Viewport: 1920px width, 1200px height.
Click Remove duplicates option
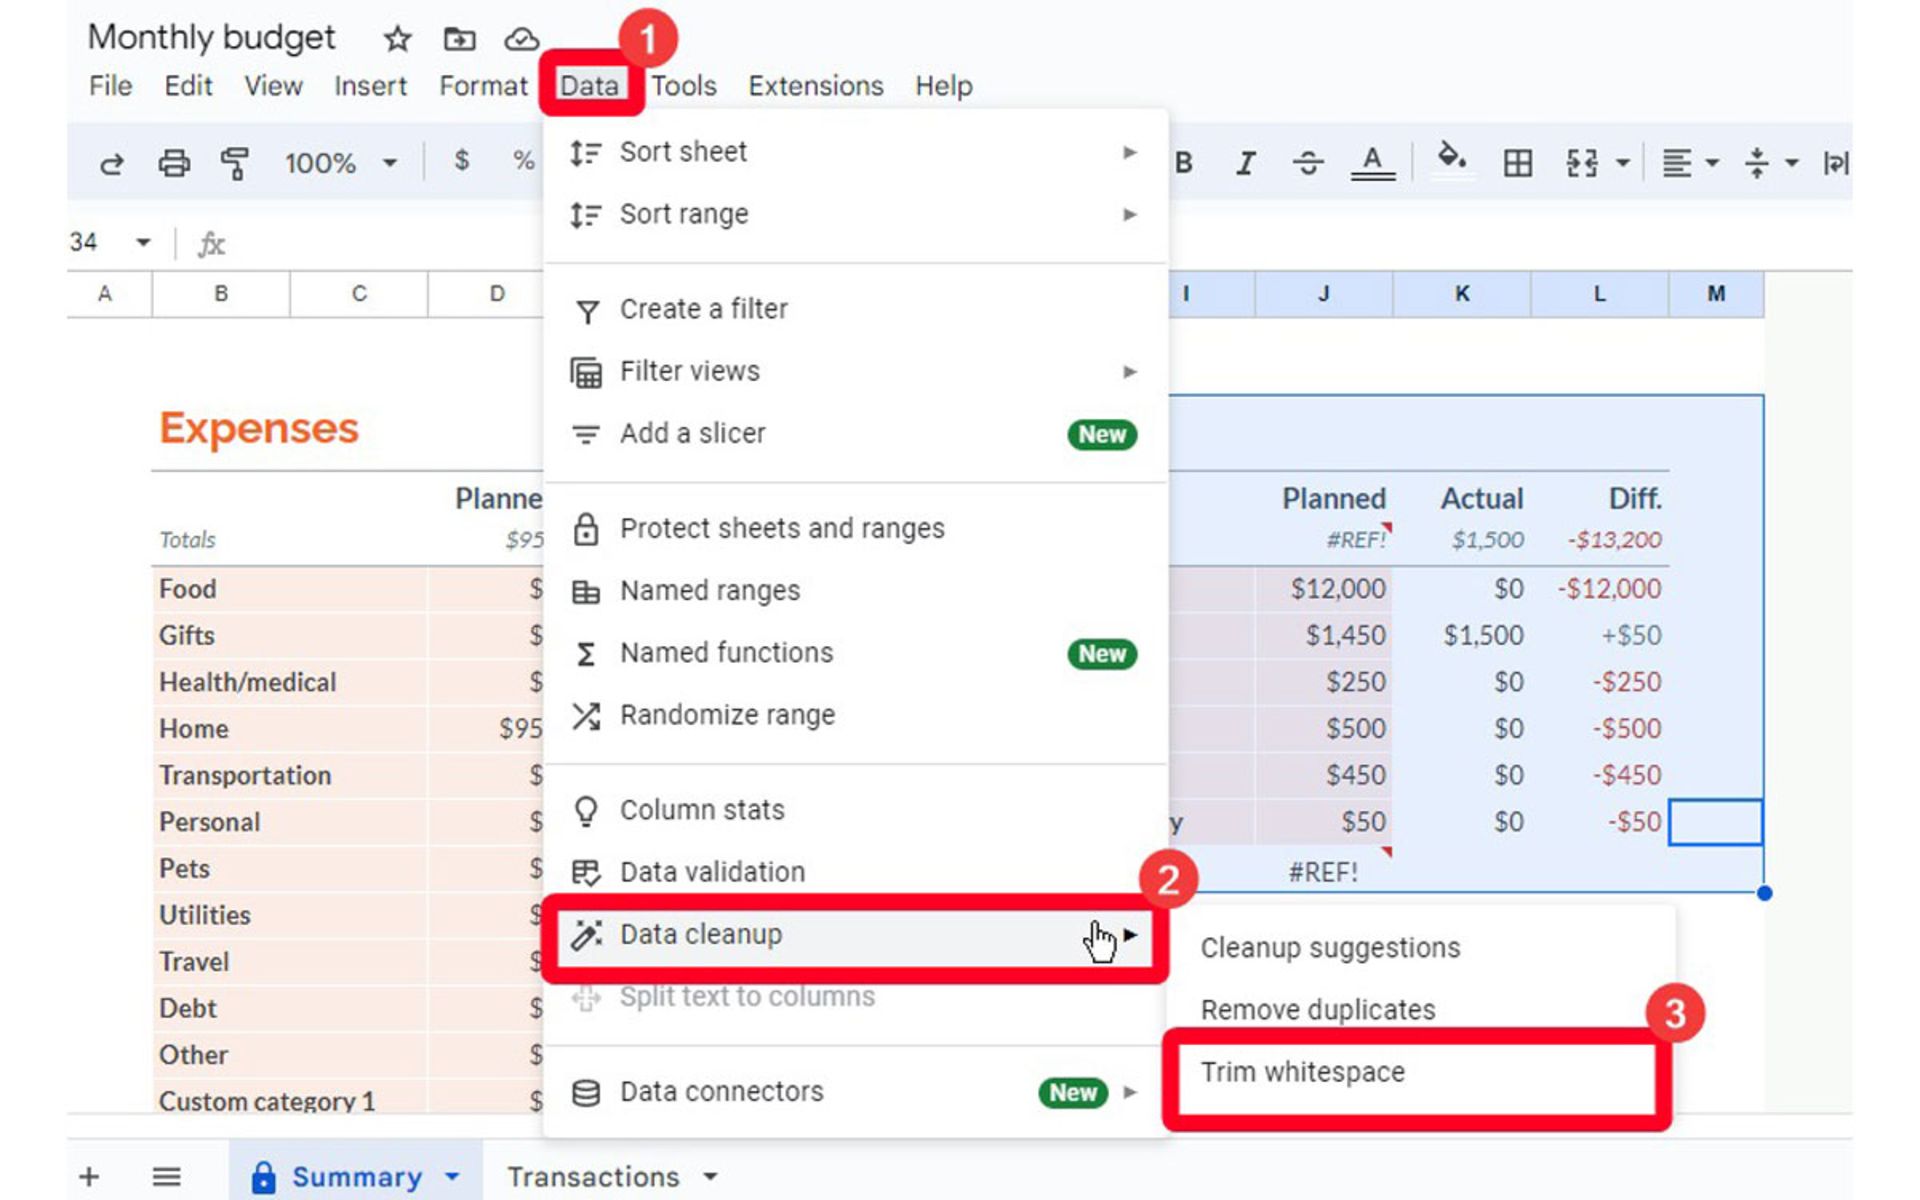1316,1009
